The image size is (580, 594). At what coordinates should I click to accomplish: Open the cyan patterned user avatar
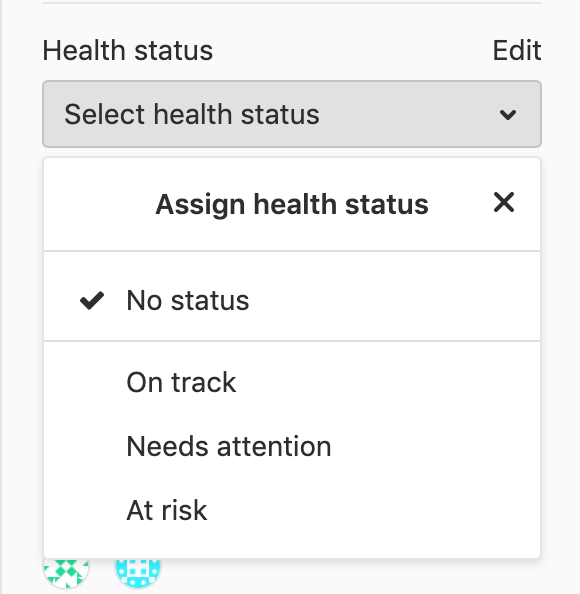coord(138,570)
